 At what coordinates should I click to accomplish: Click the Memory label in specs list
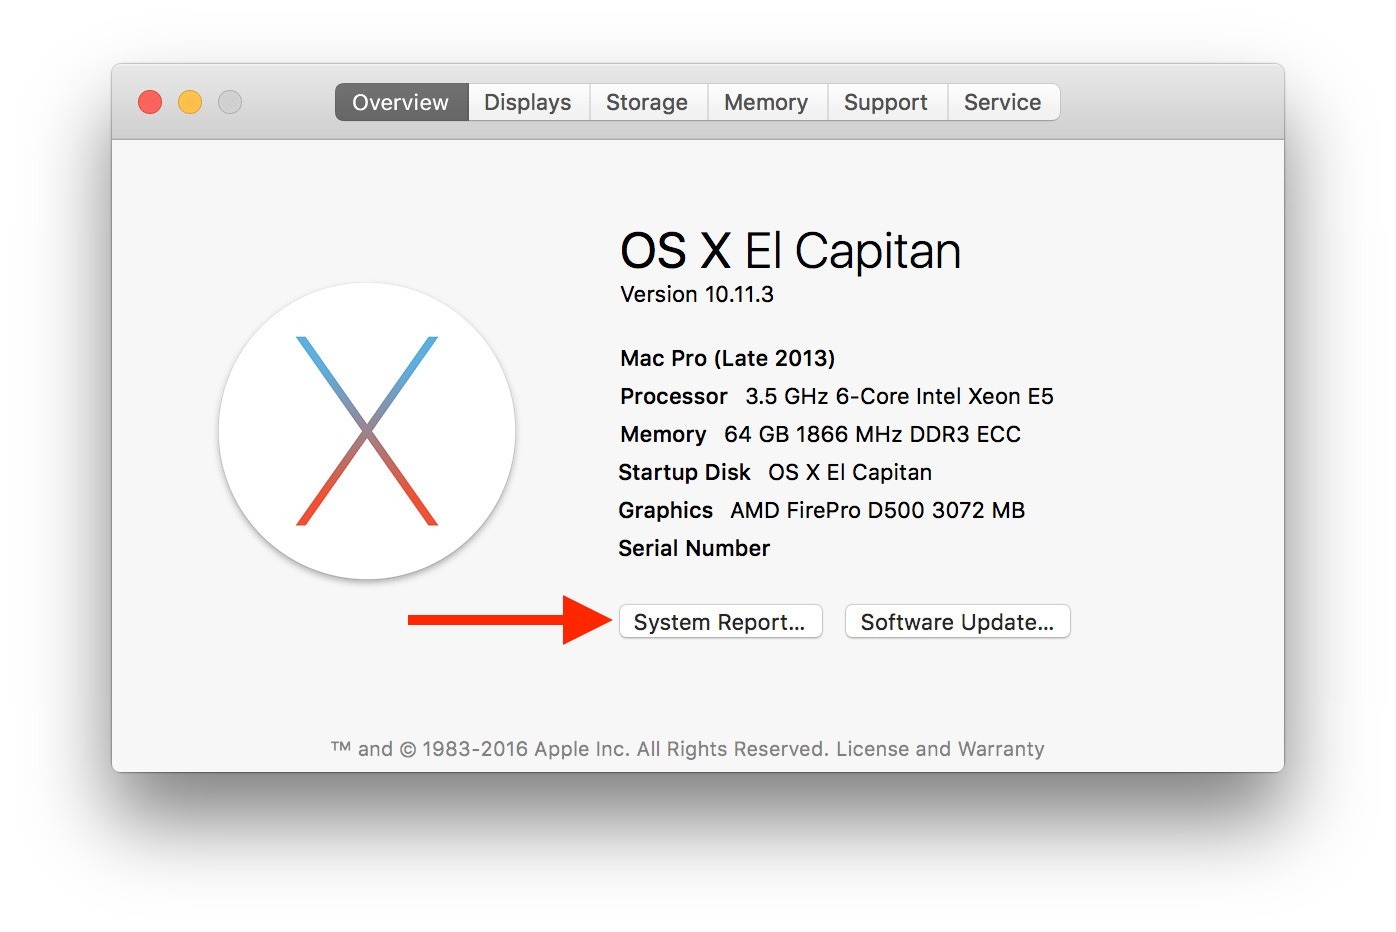coord(663,434)
